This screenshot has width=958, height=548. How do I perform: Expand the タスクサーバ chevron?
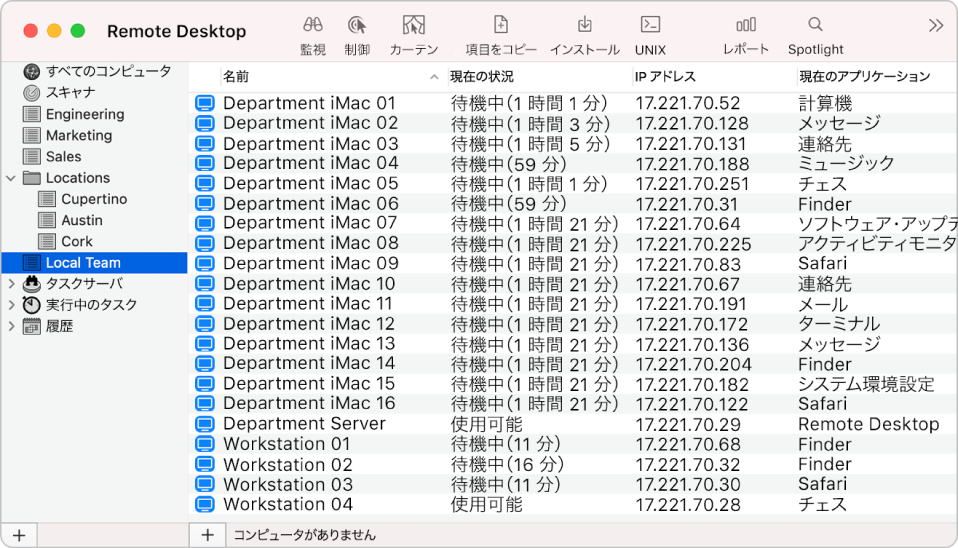[11, 284]
